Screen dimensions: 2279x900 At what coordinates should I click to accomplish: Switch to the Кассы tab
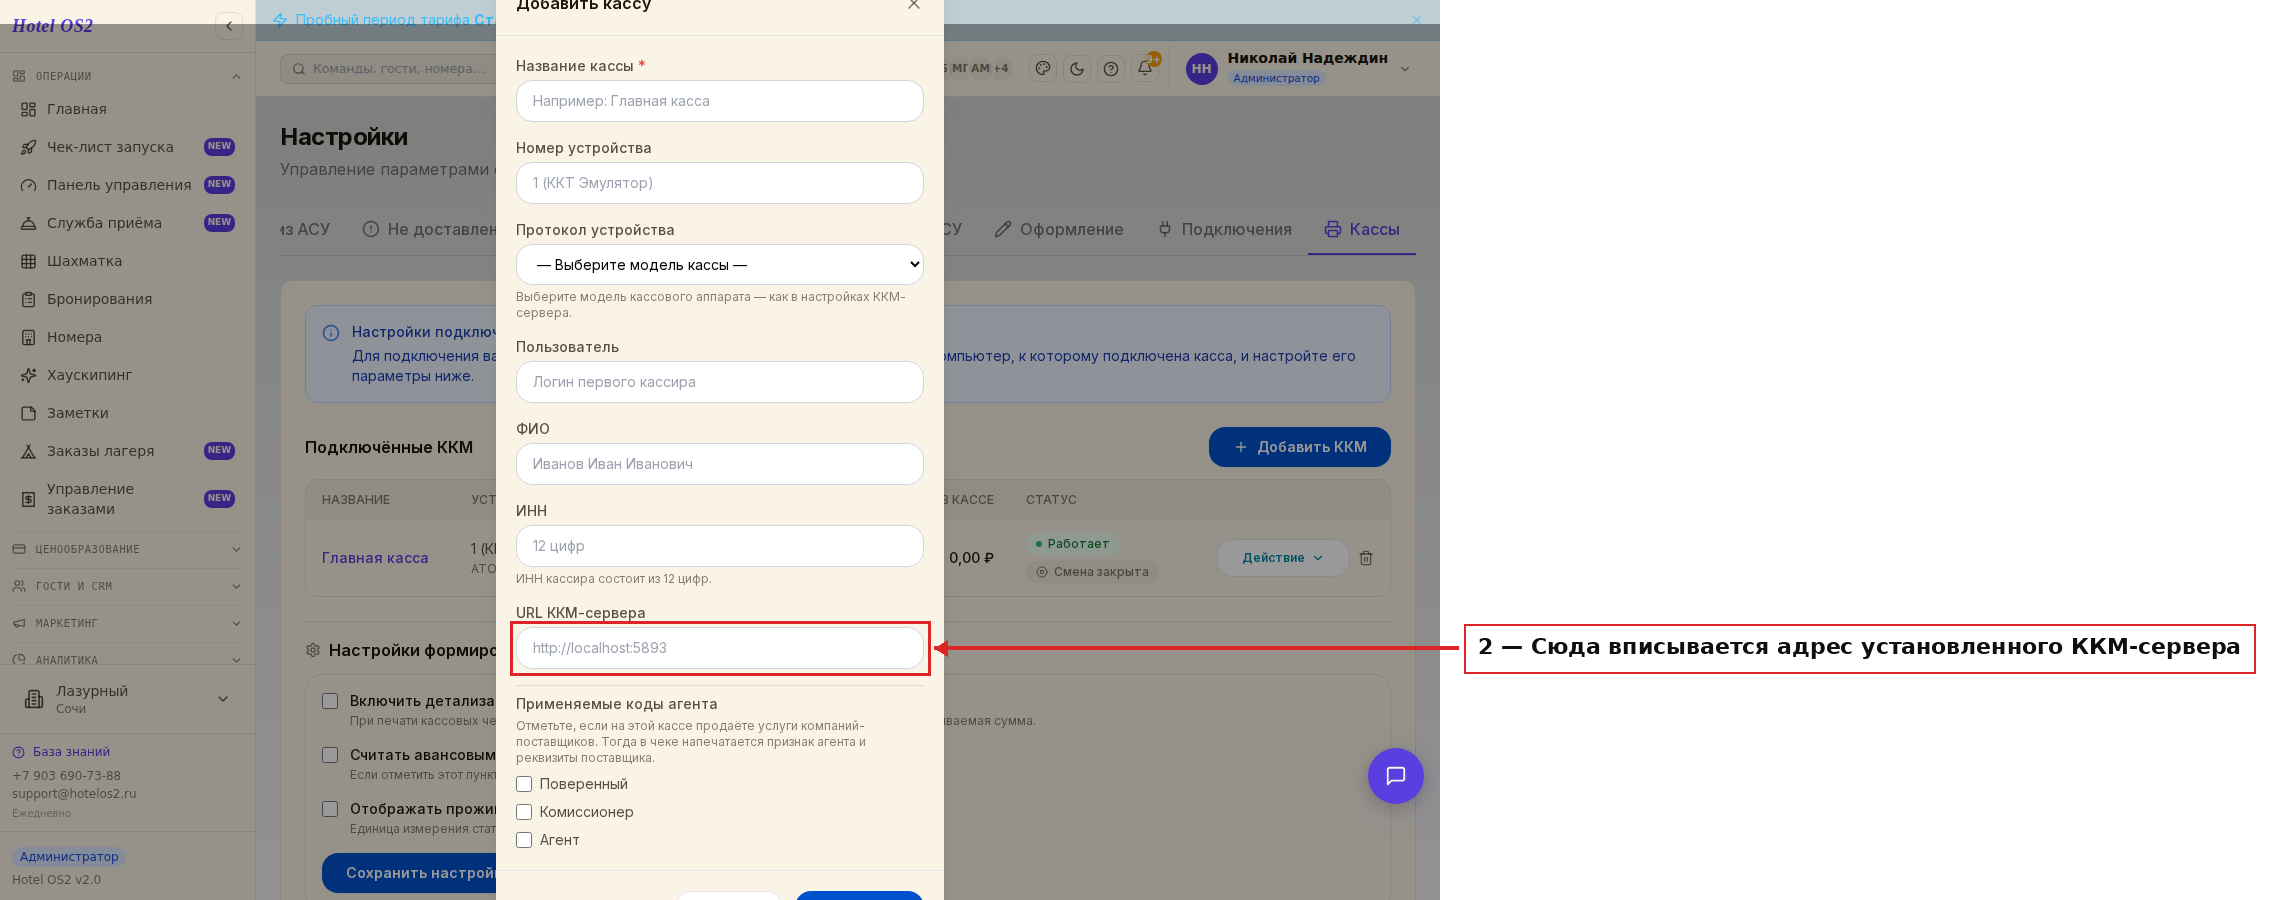1362,229
